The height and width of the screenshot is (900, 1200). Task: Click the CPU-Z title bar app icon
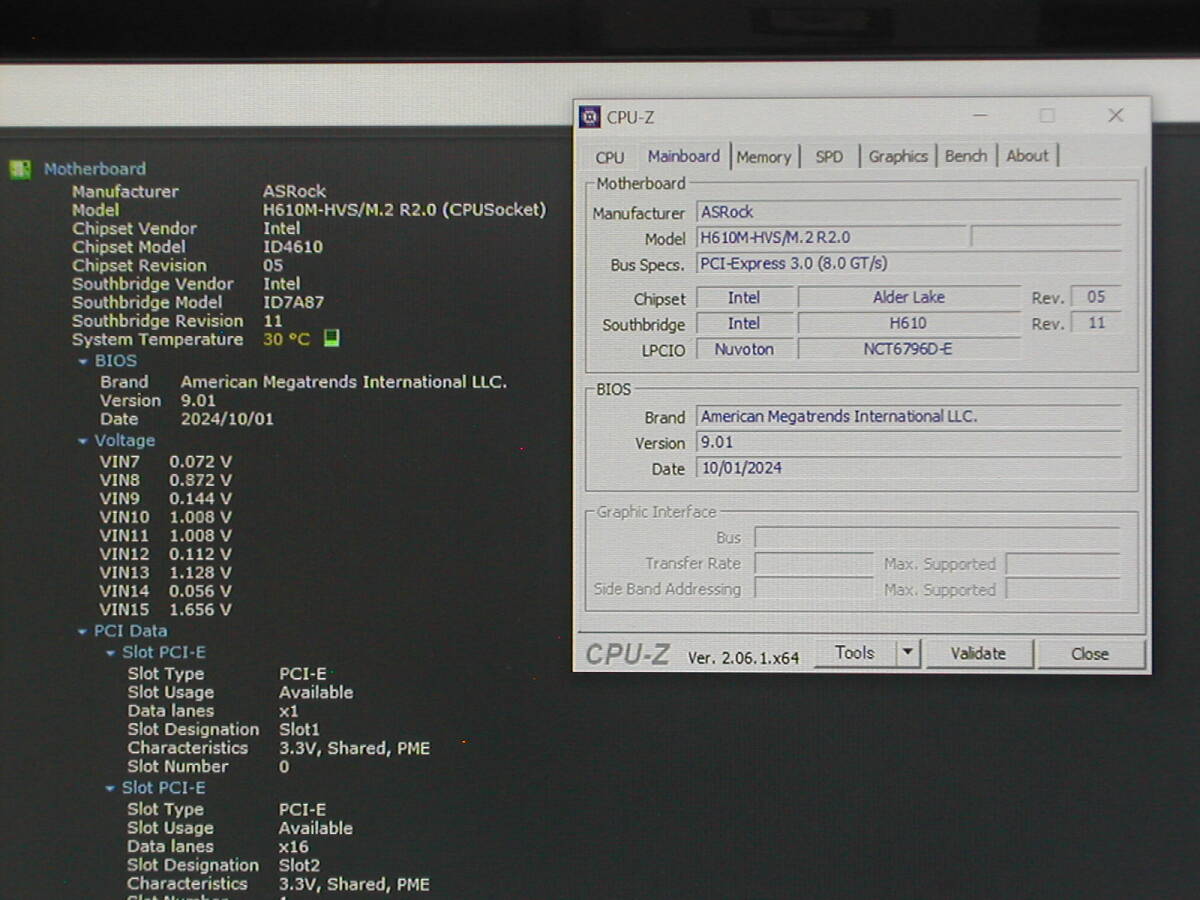(590, 117)
